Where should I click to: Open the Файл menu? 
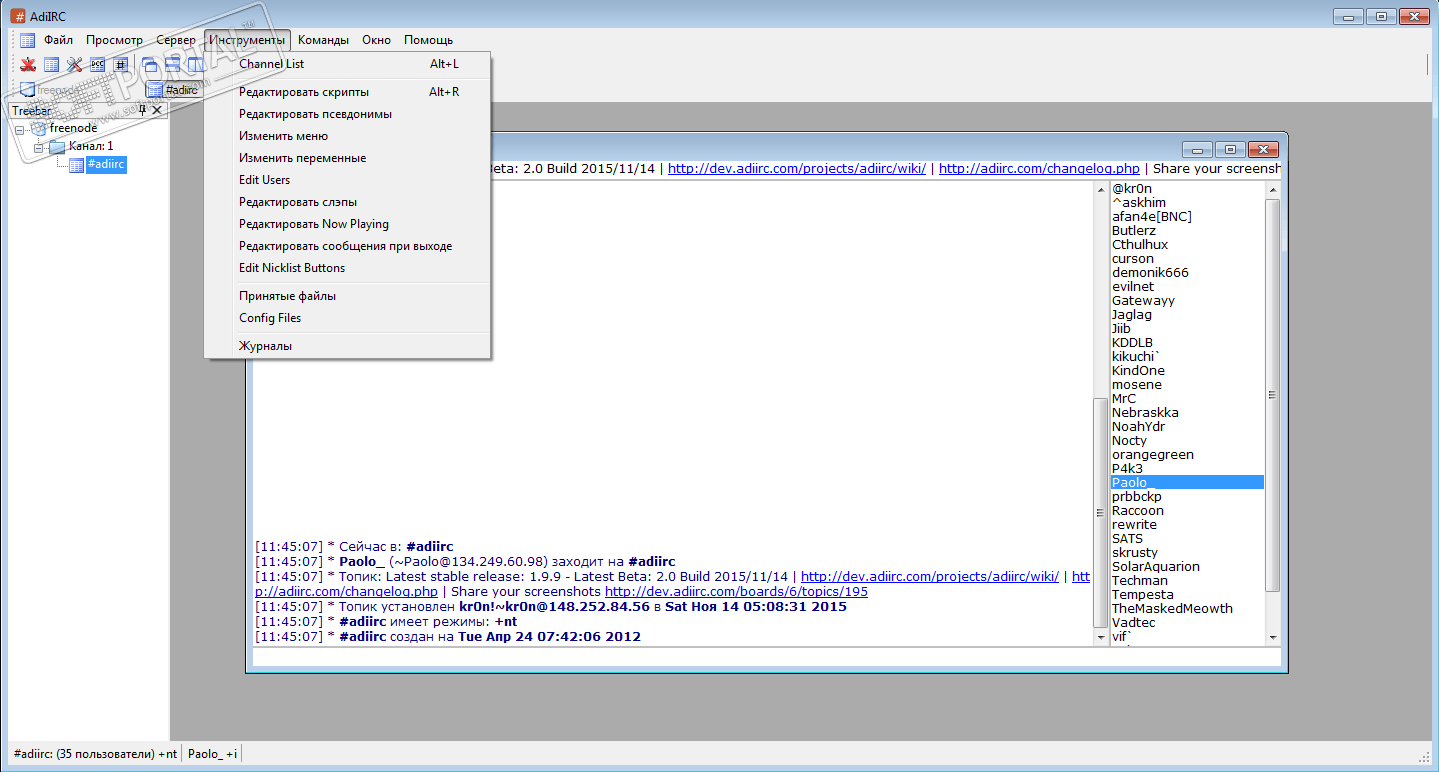pyautogui.click(x=58, y=40)
